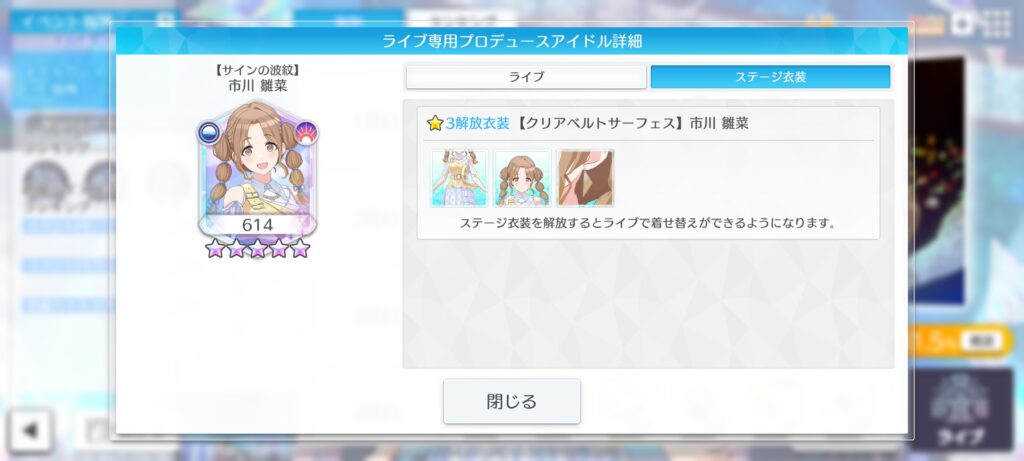Click the purple sunrise badge on idol card

(305, 133)
